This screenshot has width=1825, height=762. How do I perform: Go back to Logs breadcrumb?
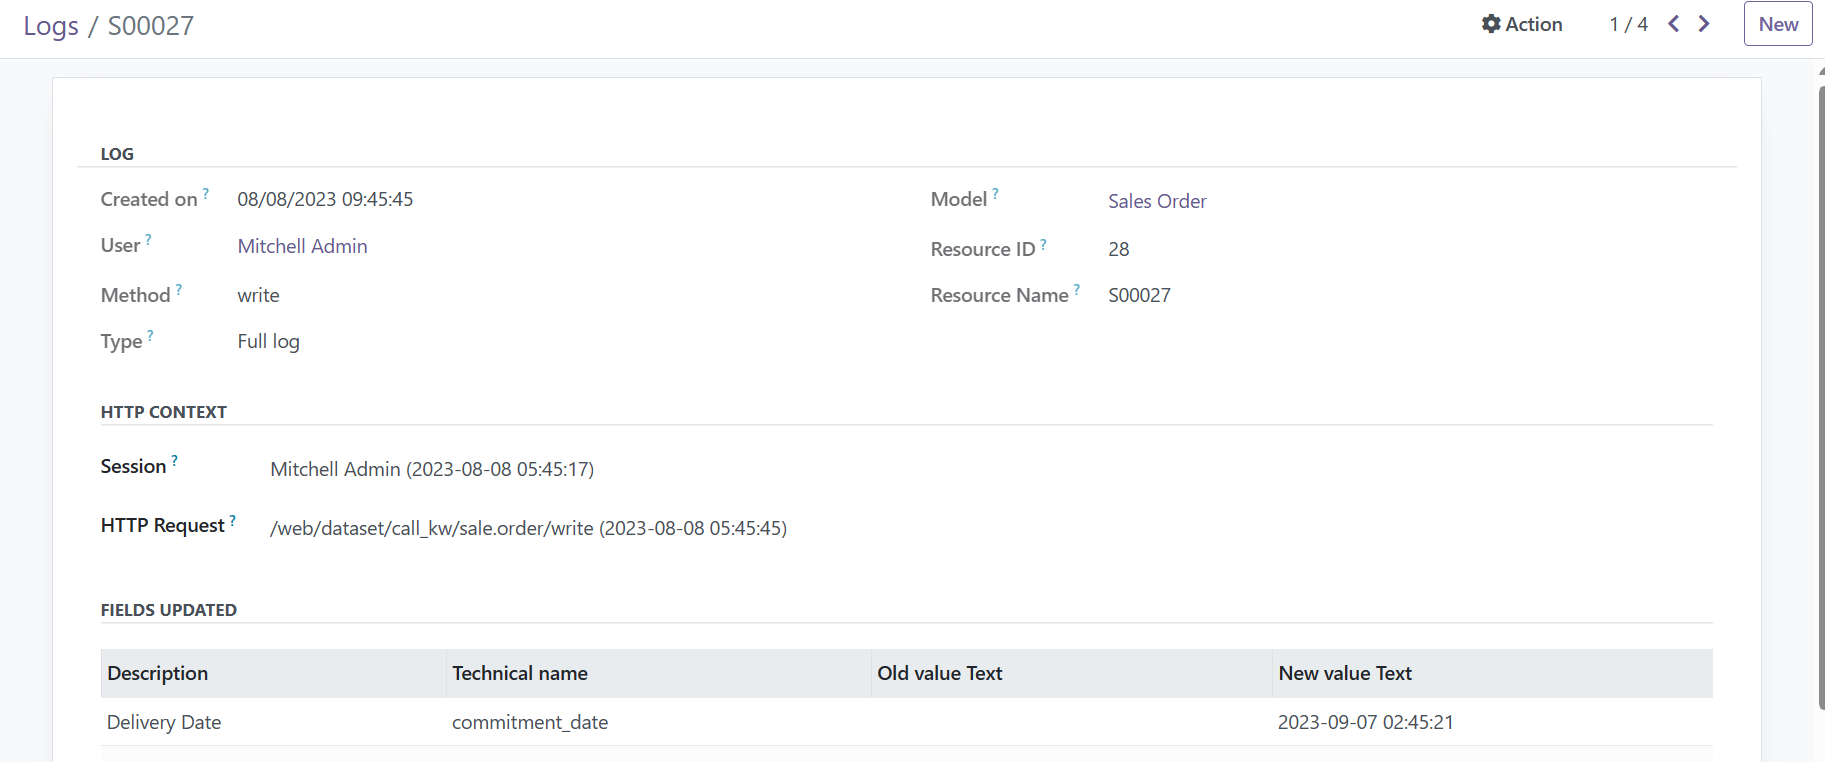51,26
